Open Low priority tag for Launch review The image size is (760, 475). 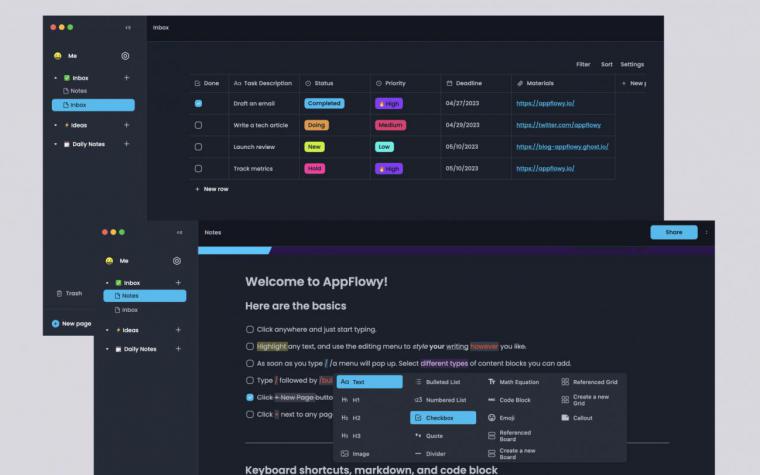click(384, 147)
